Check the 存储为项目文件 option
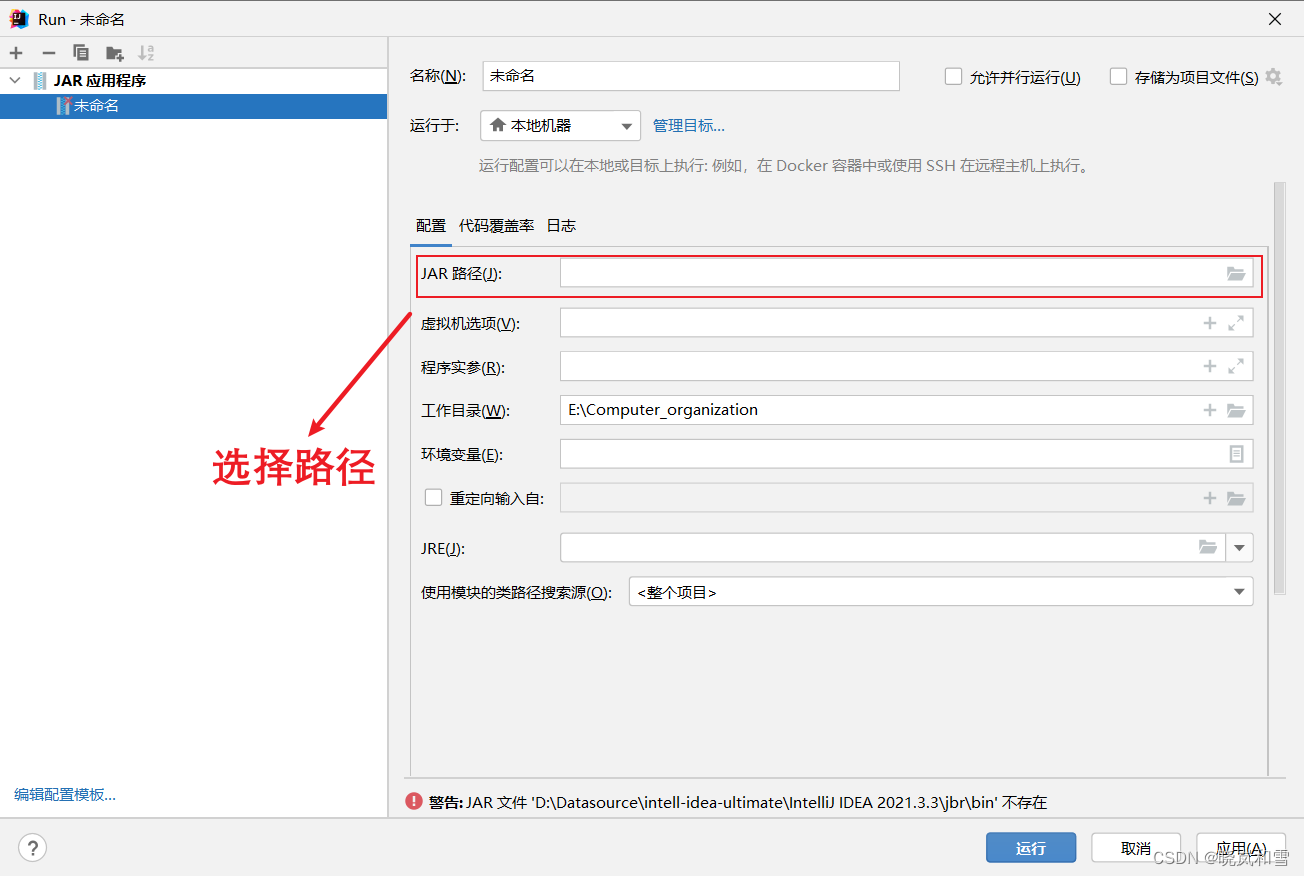 pos(1117,76)
